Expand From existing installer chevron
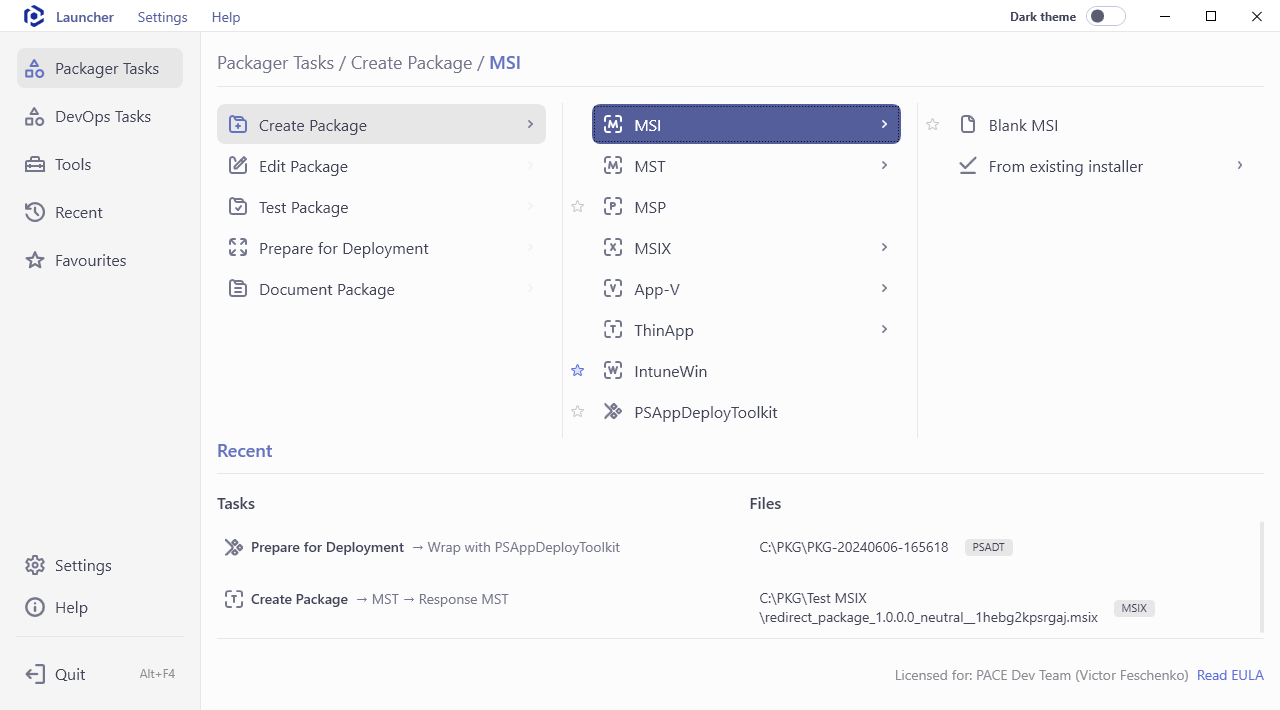Screen dimensions: 1280x710 [x=1239, y=165]
